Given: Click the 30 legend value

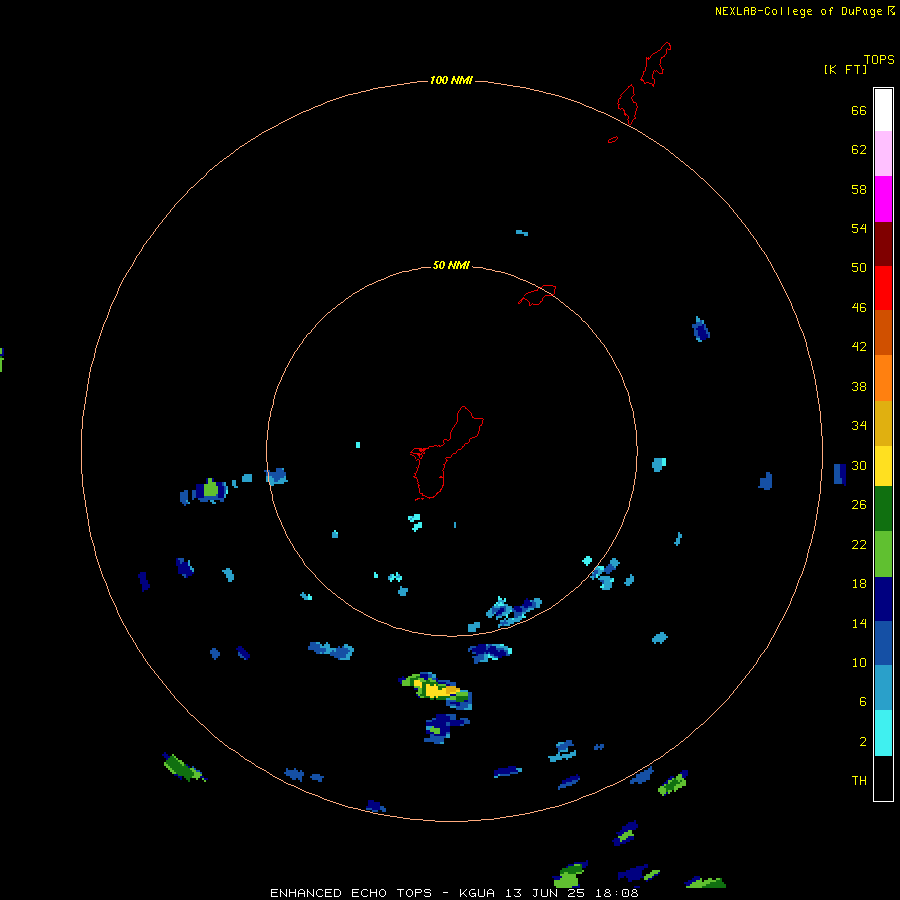Looking at the screenshot, I should click(x=859, y=465).
